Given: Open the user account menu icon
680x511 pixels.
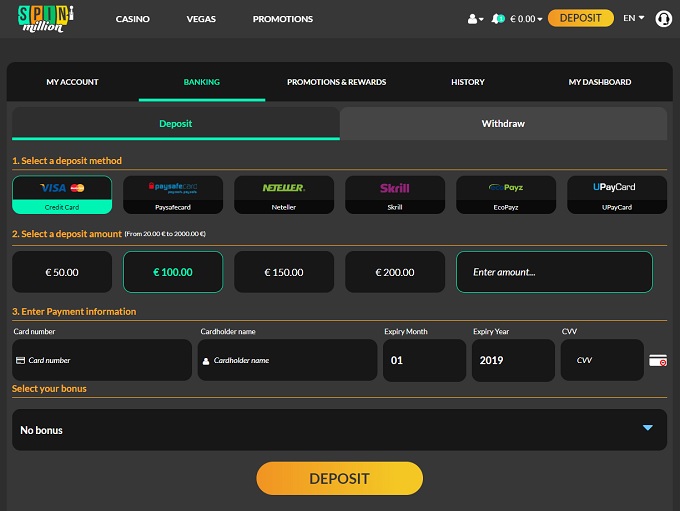Looking at the screenshot, I should click(474, 19).
